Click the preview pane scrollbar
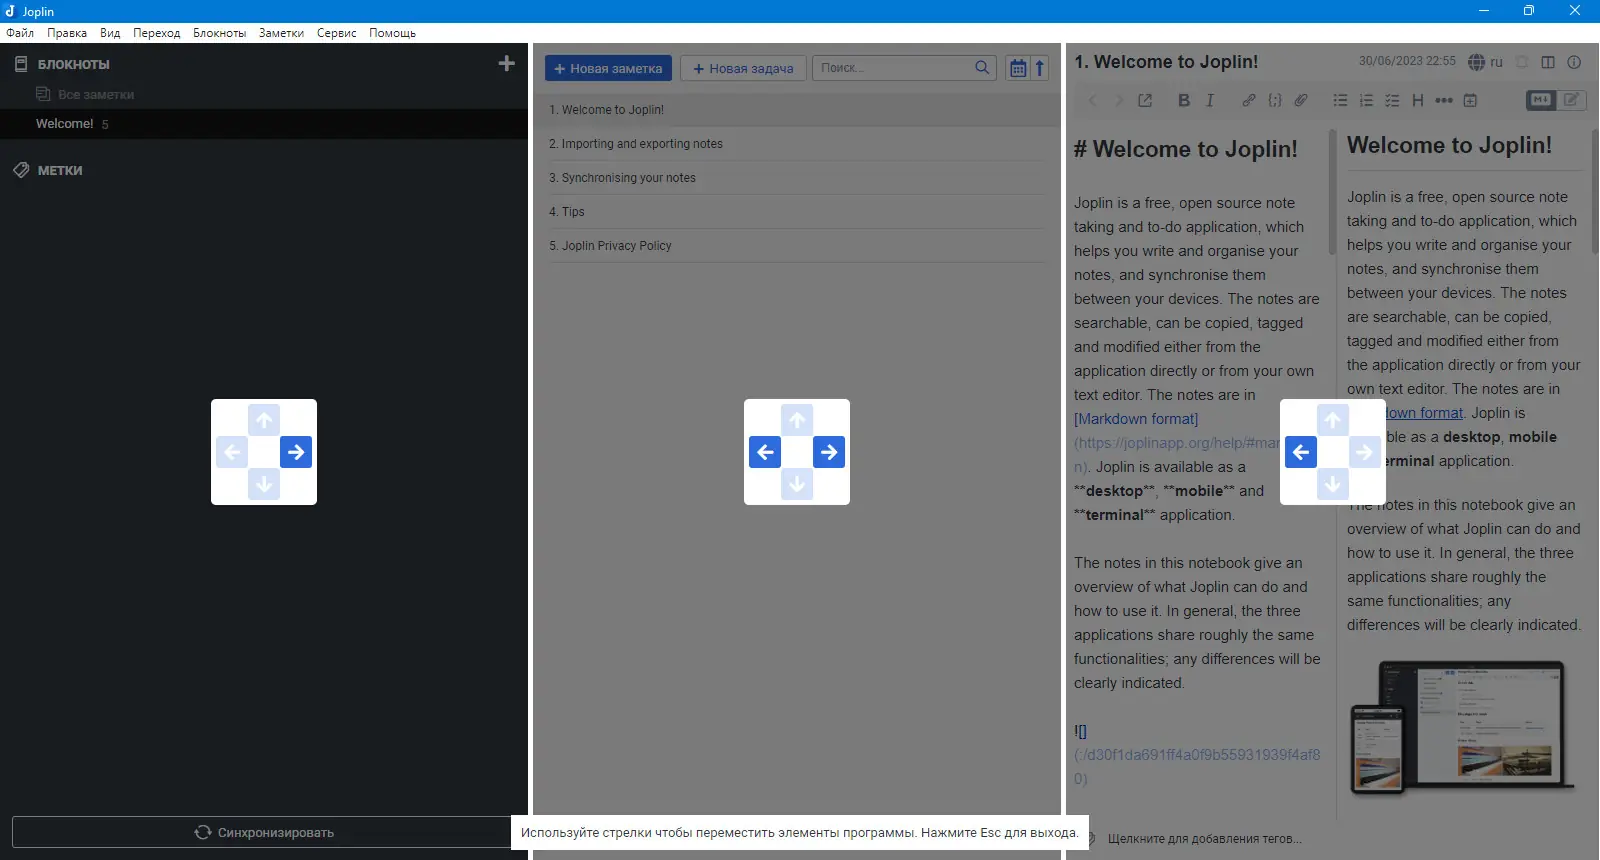 pos(1595,192)
